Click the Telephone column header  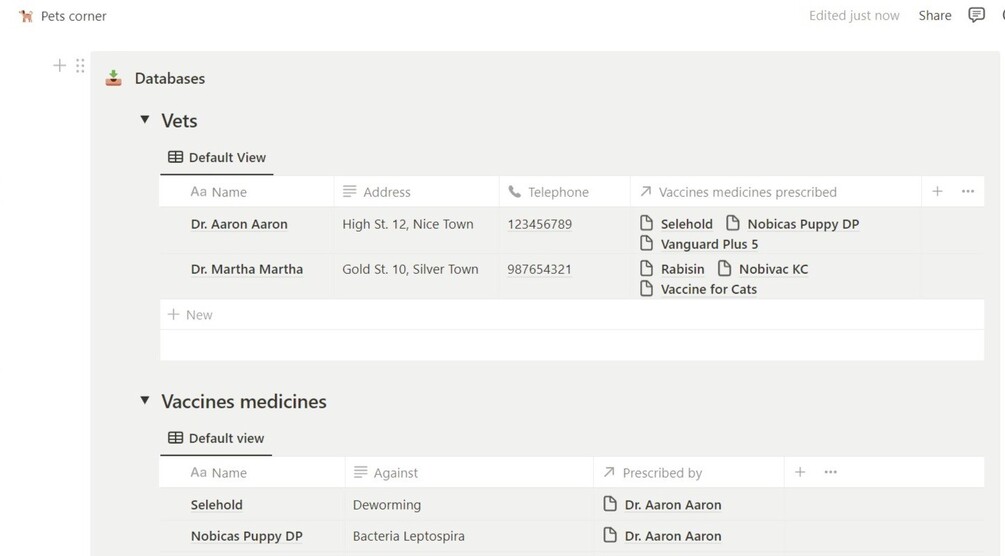click(x=557, y=192)
